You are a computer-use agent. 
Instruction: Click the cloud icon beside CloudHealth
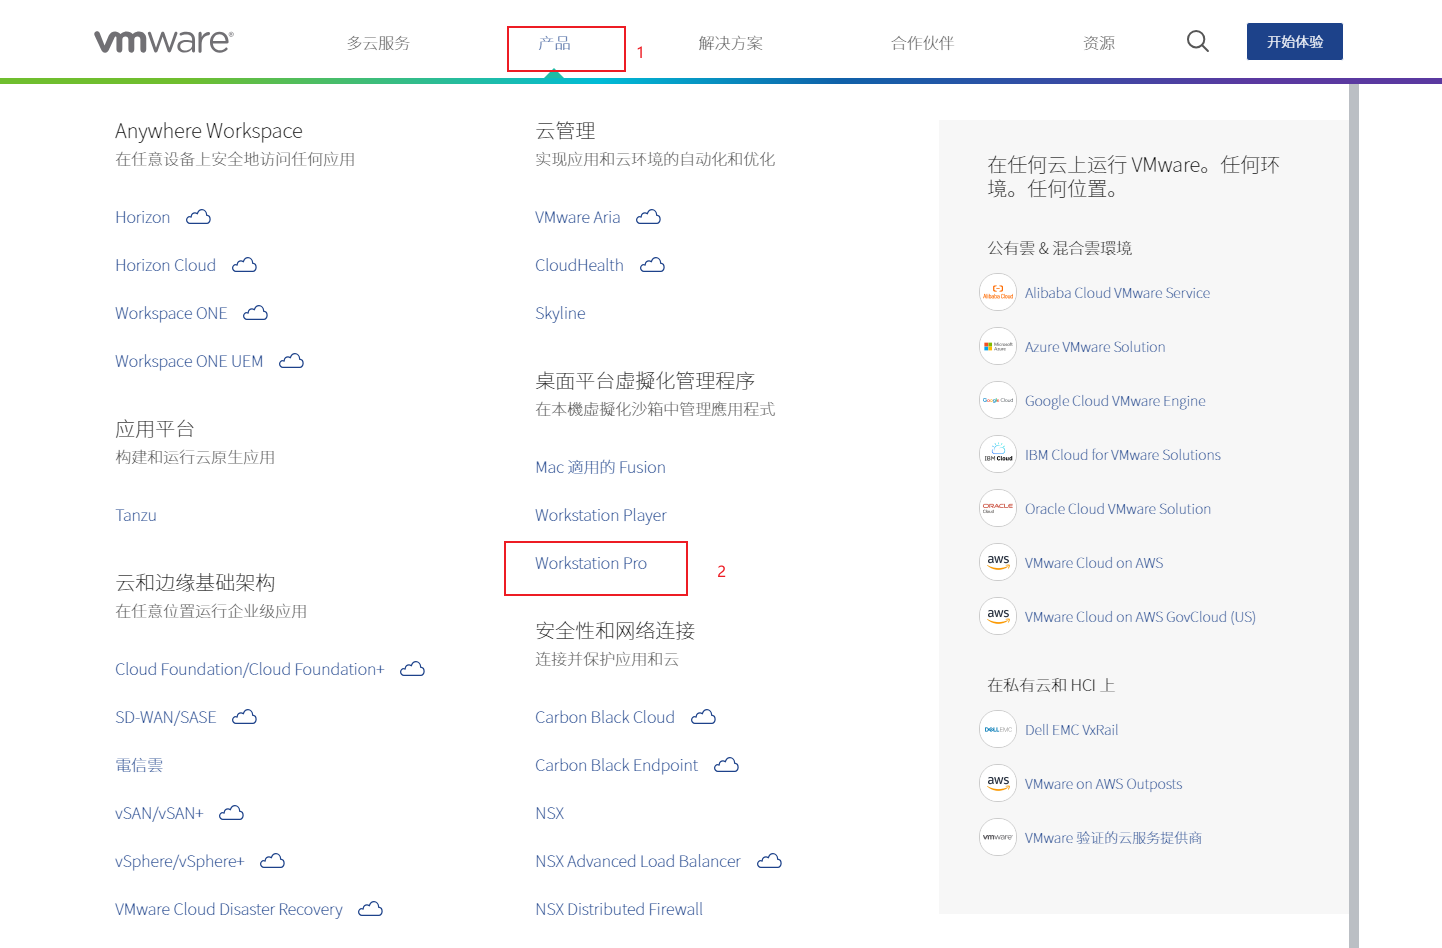[x=653, y=265]
